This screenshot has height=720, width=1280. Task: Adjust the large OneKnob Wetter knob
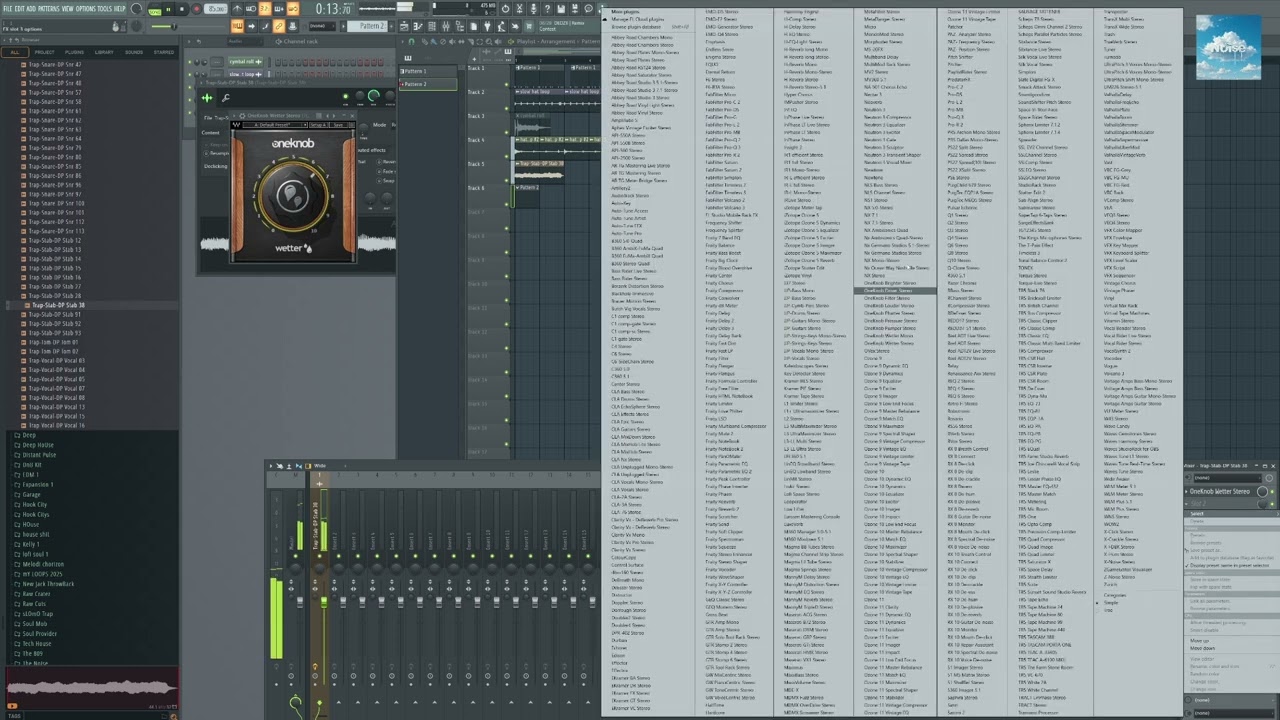tap(293, 197)
